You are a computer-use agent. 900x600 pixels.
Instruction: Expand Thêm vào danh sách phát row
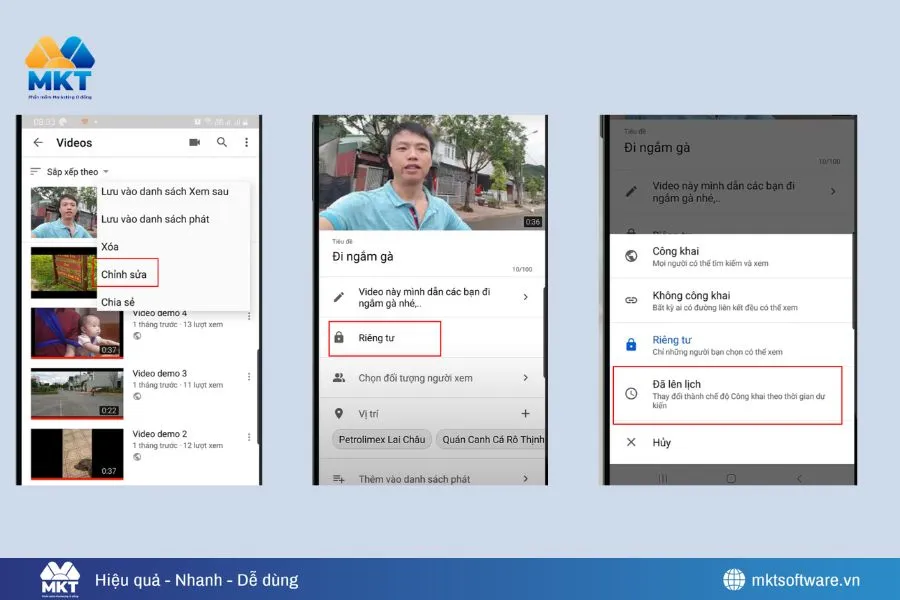430,479
